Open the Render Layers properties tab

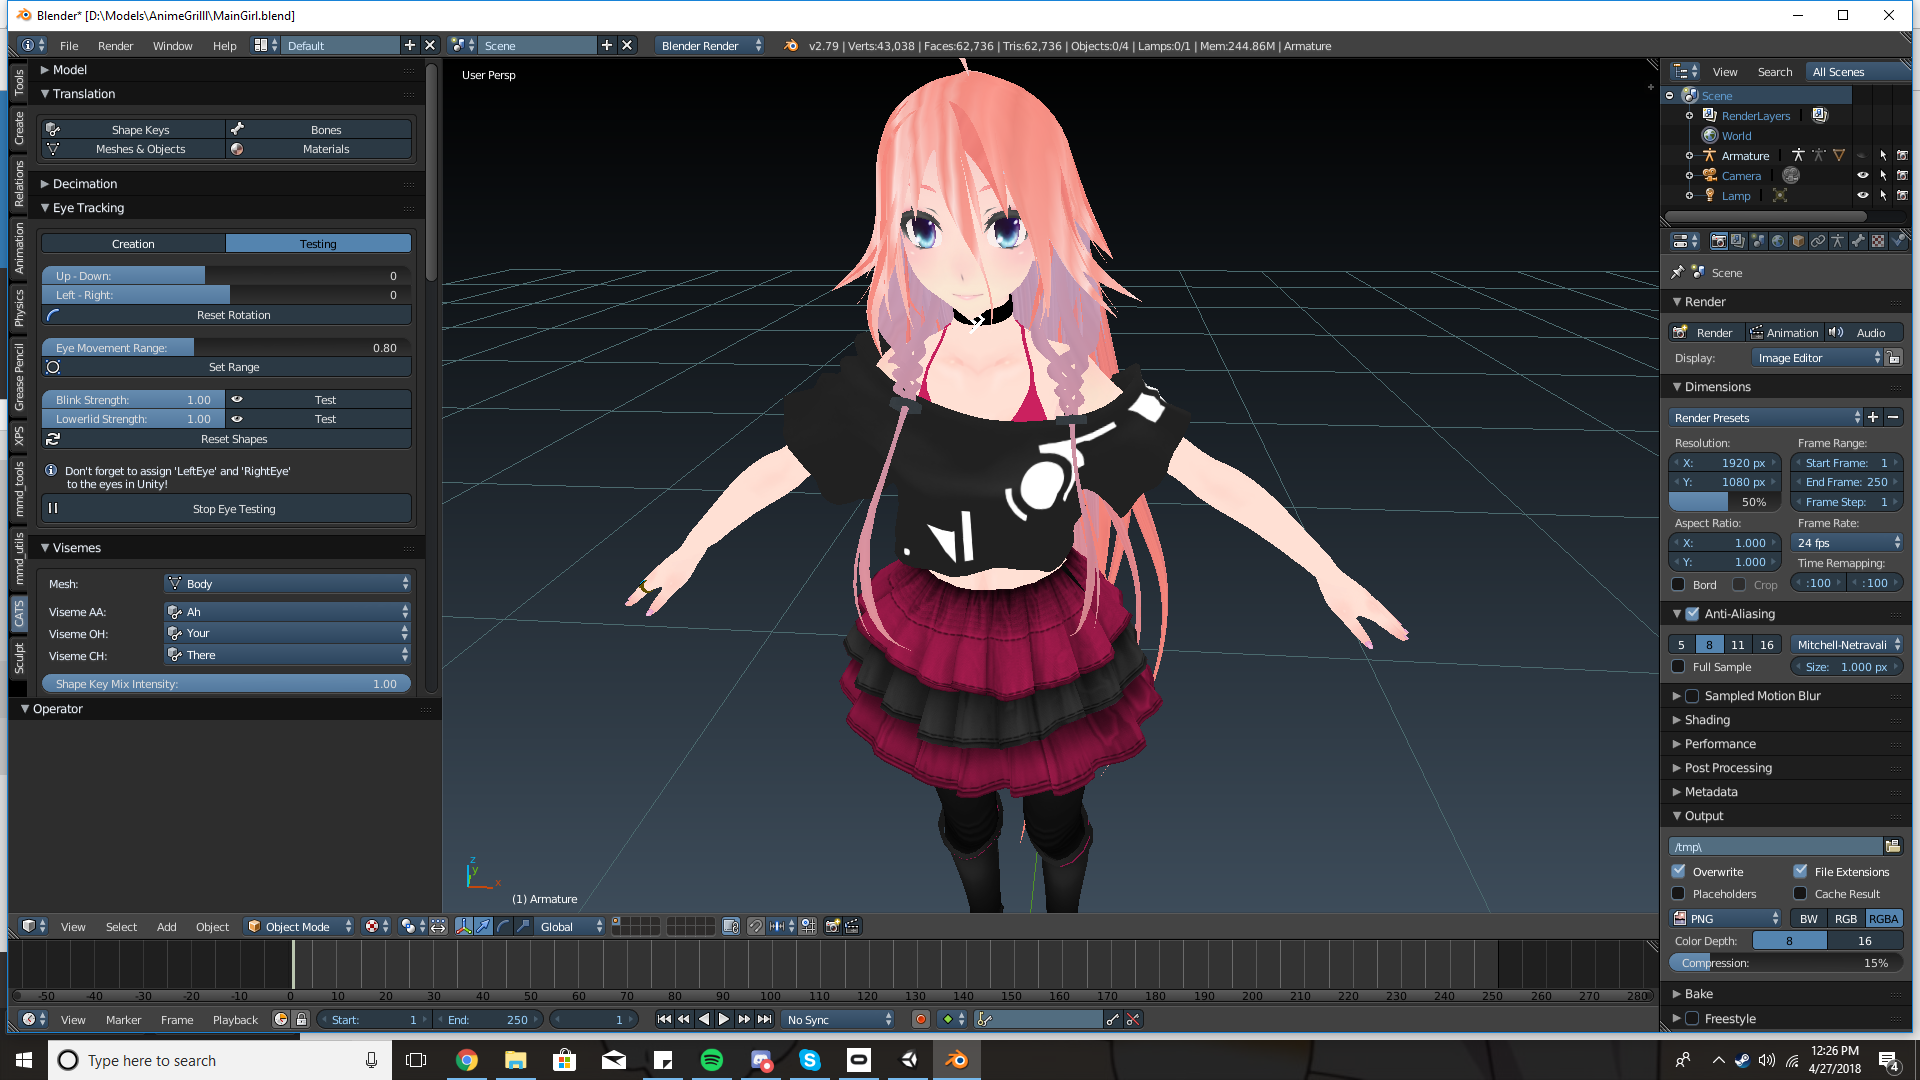pyautogui.click(x=1738, y=241)
